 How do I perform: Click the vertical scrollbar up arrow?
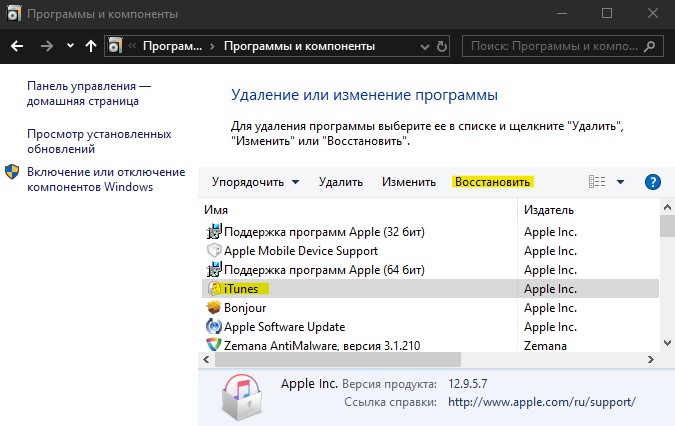[667, 207]
